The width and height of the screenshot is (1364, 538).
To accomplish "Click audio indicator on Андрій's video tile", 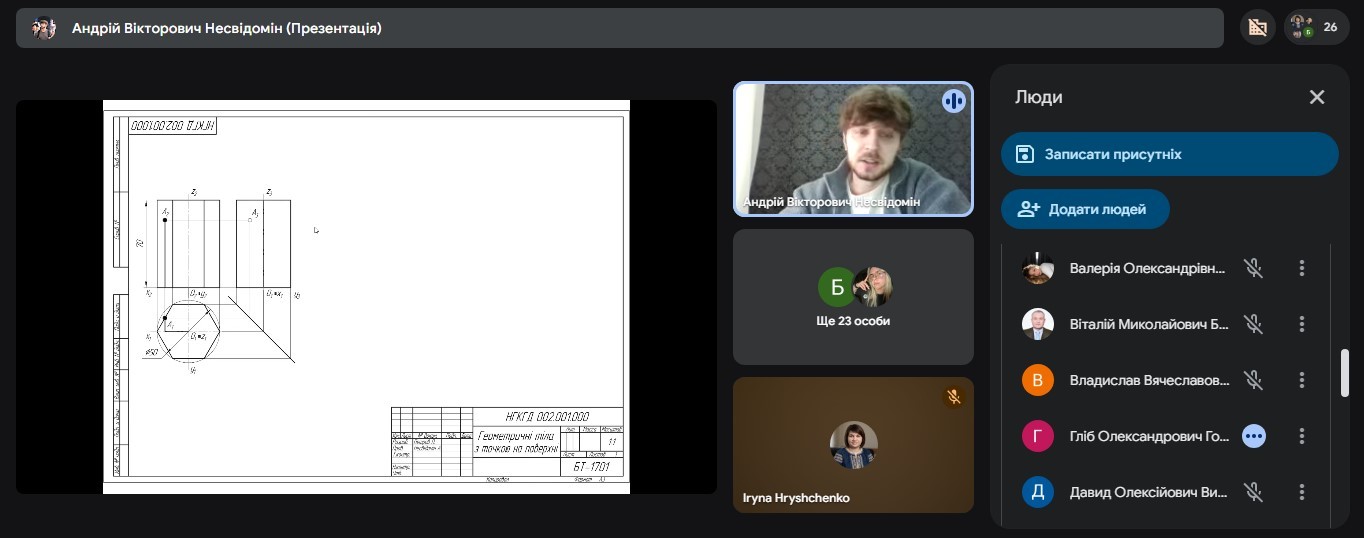I will pyautogui.click(x=953, y=101).
